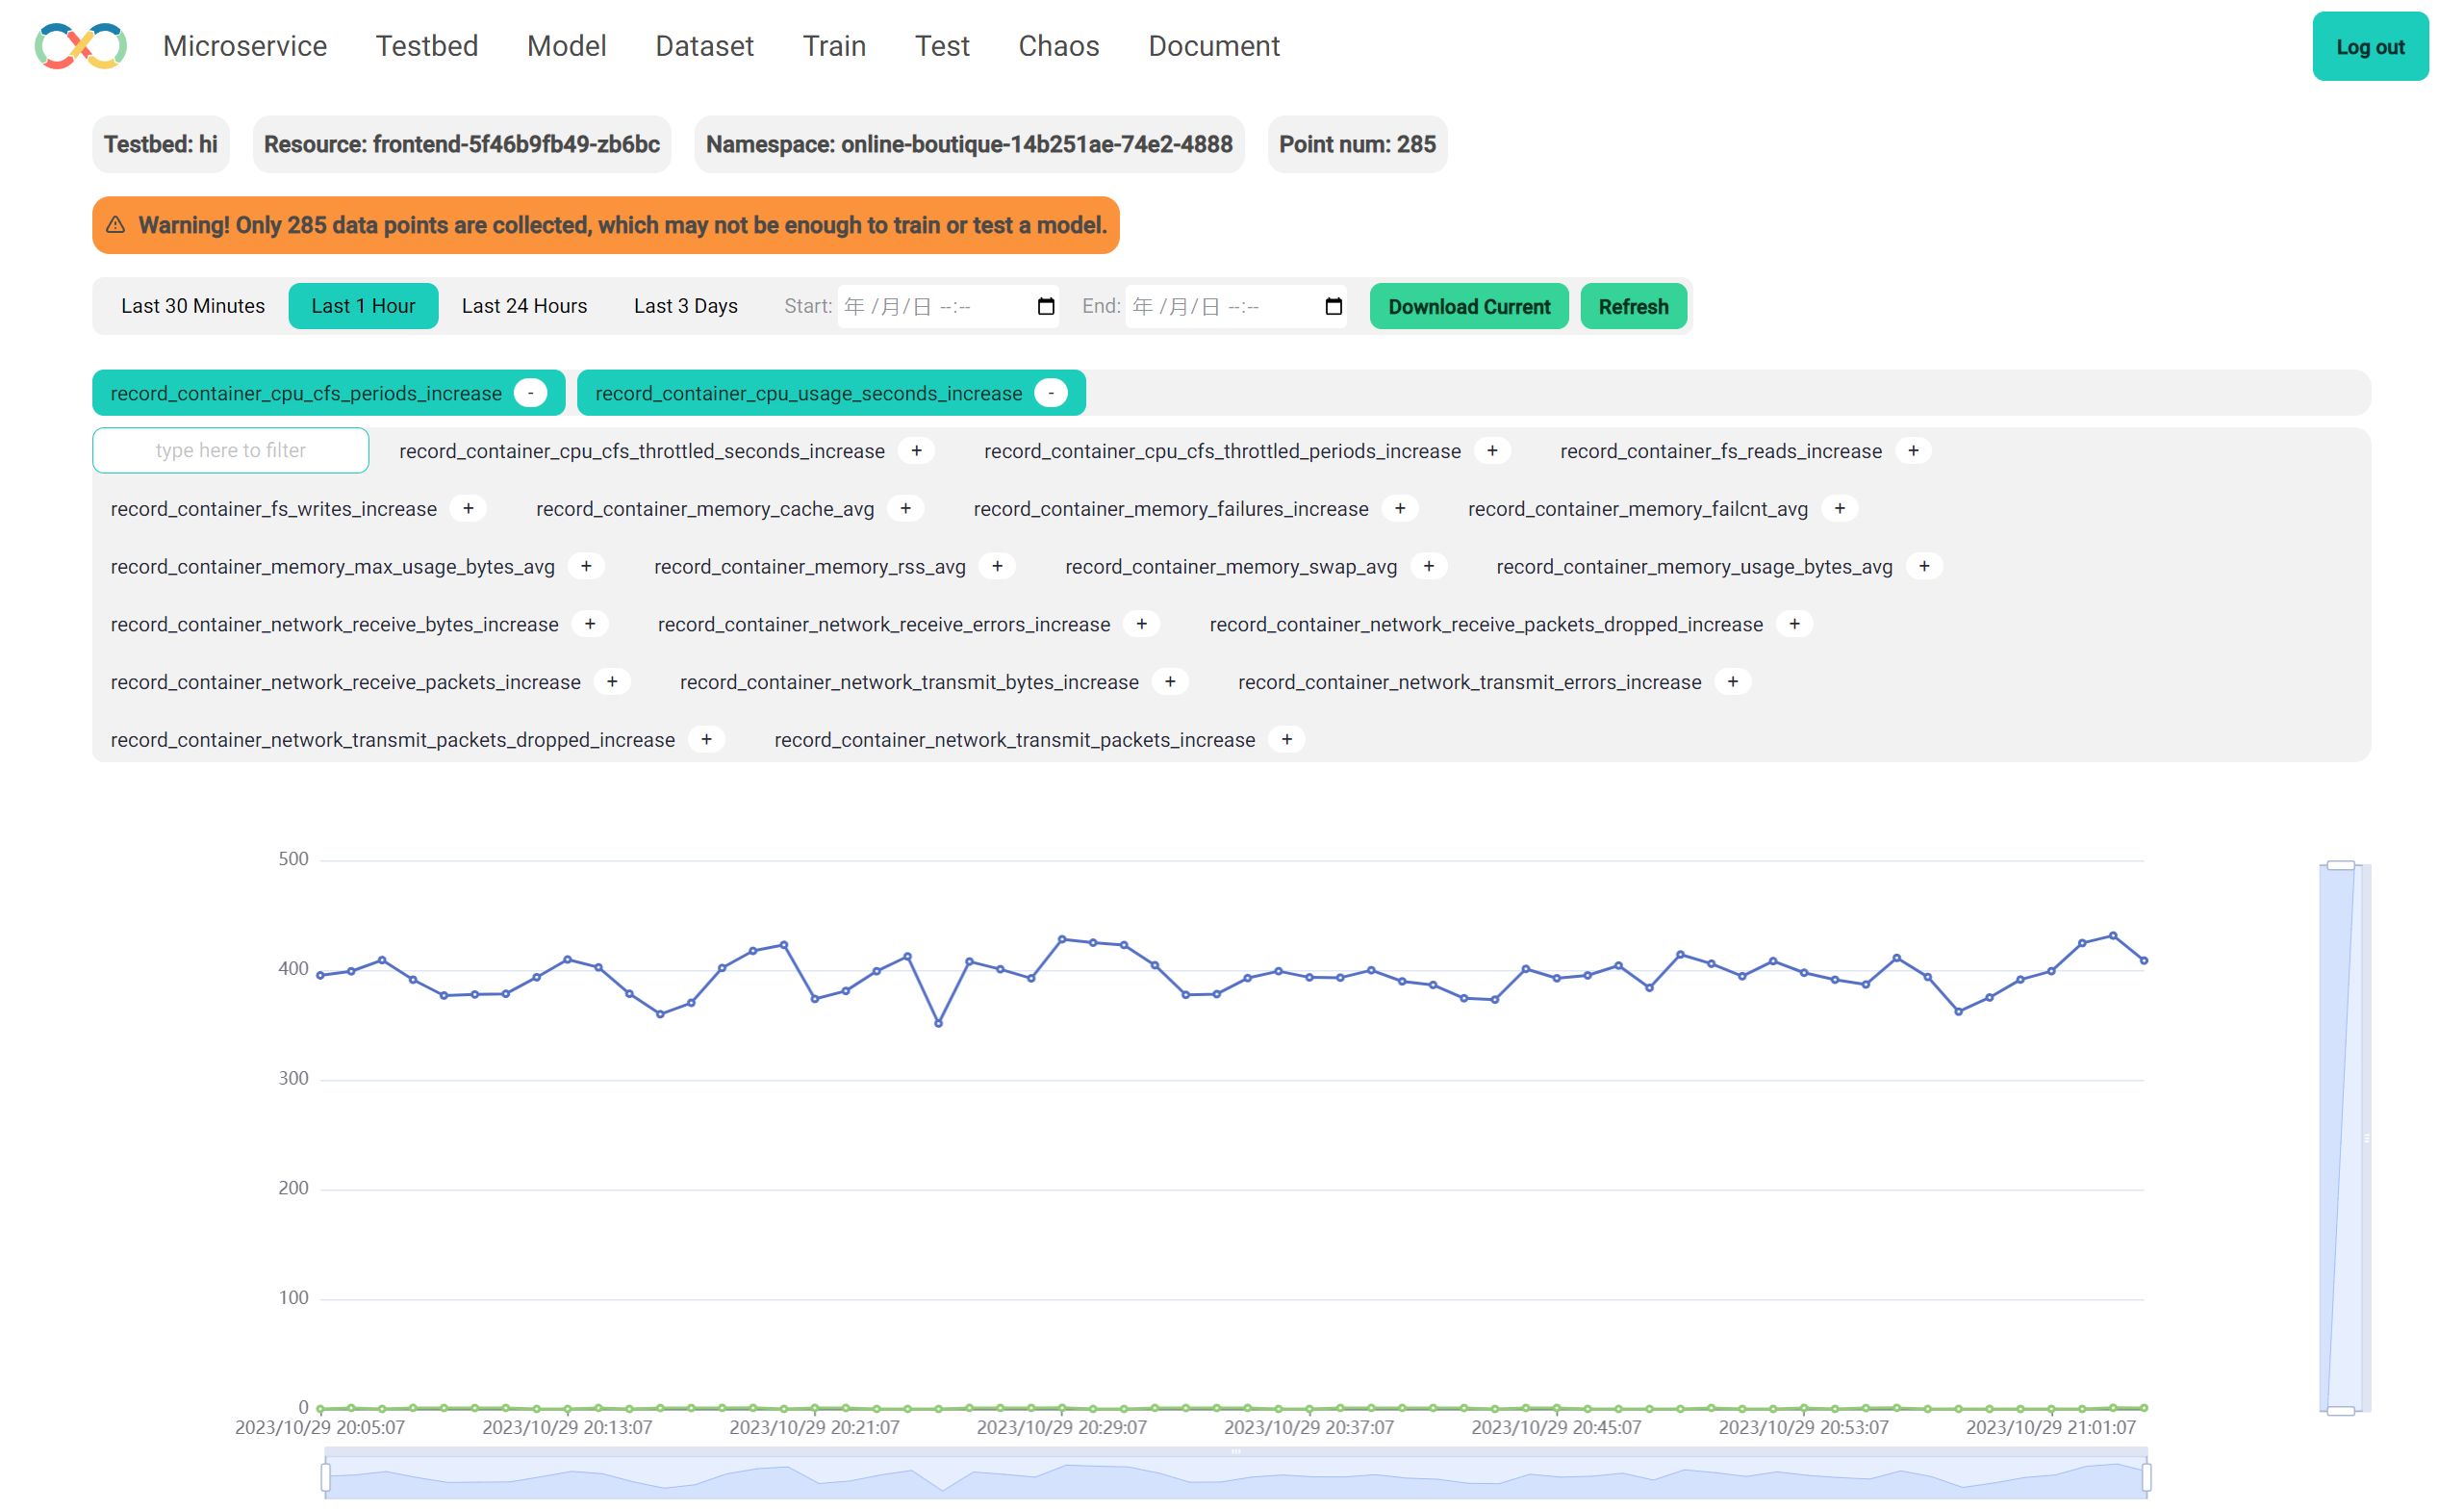Click the last blue data point on chart
Image resolution: width=2464 pixels, height=1510 pixels.
pyautogui.click(x=2144, y=961)
